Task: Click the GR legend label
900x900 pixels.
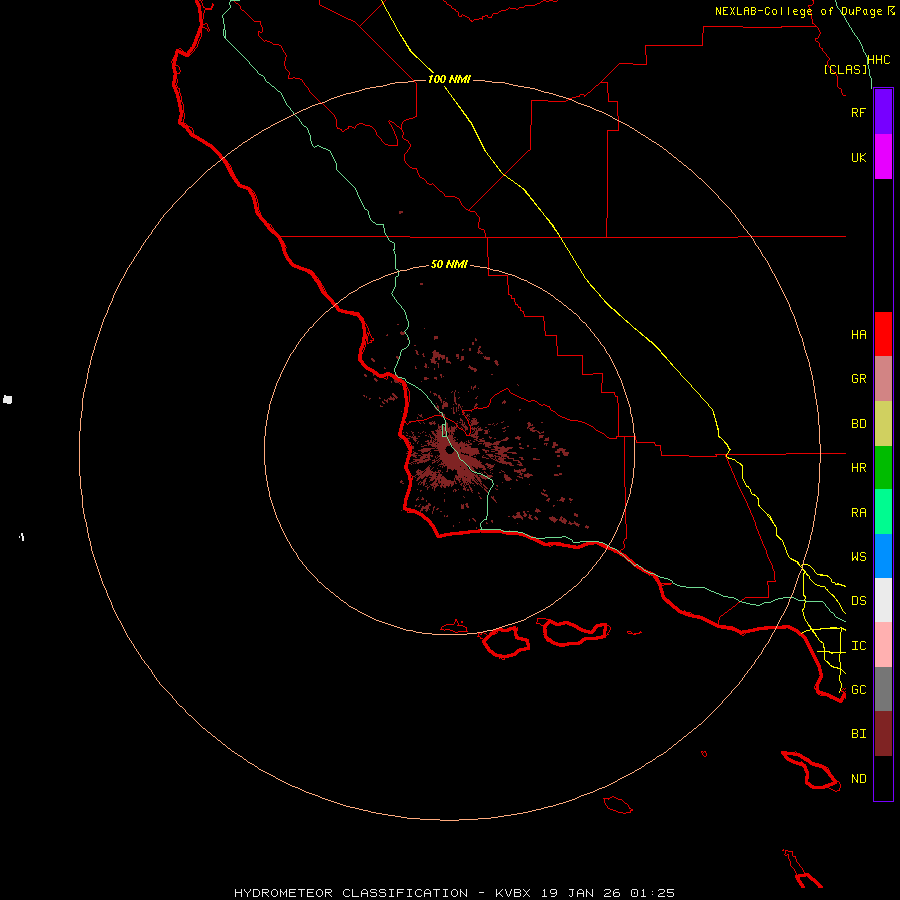Action: [x=858, y=379]
